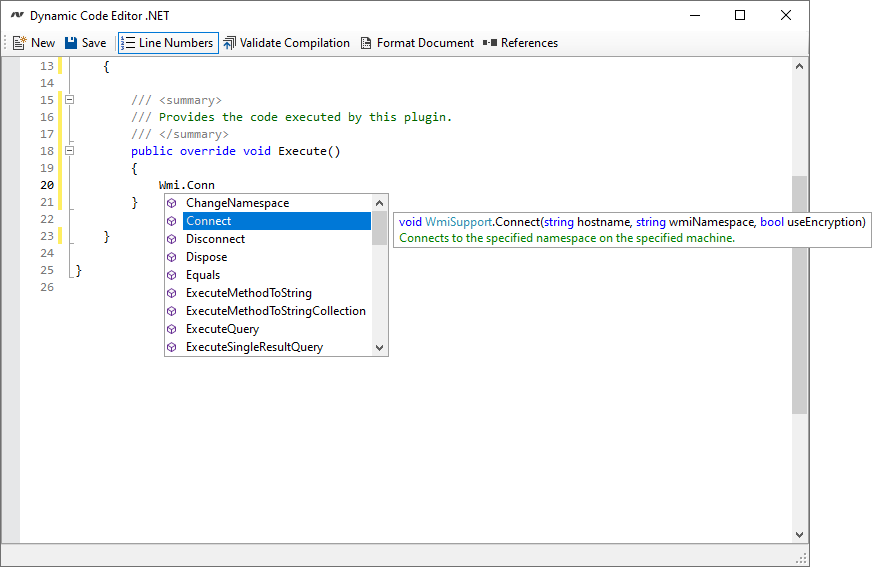
Task: Click the New document icon
Action: pos(20,43)
